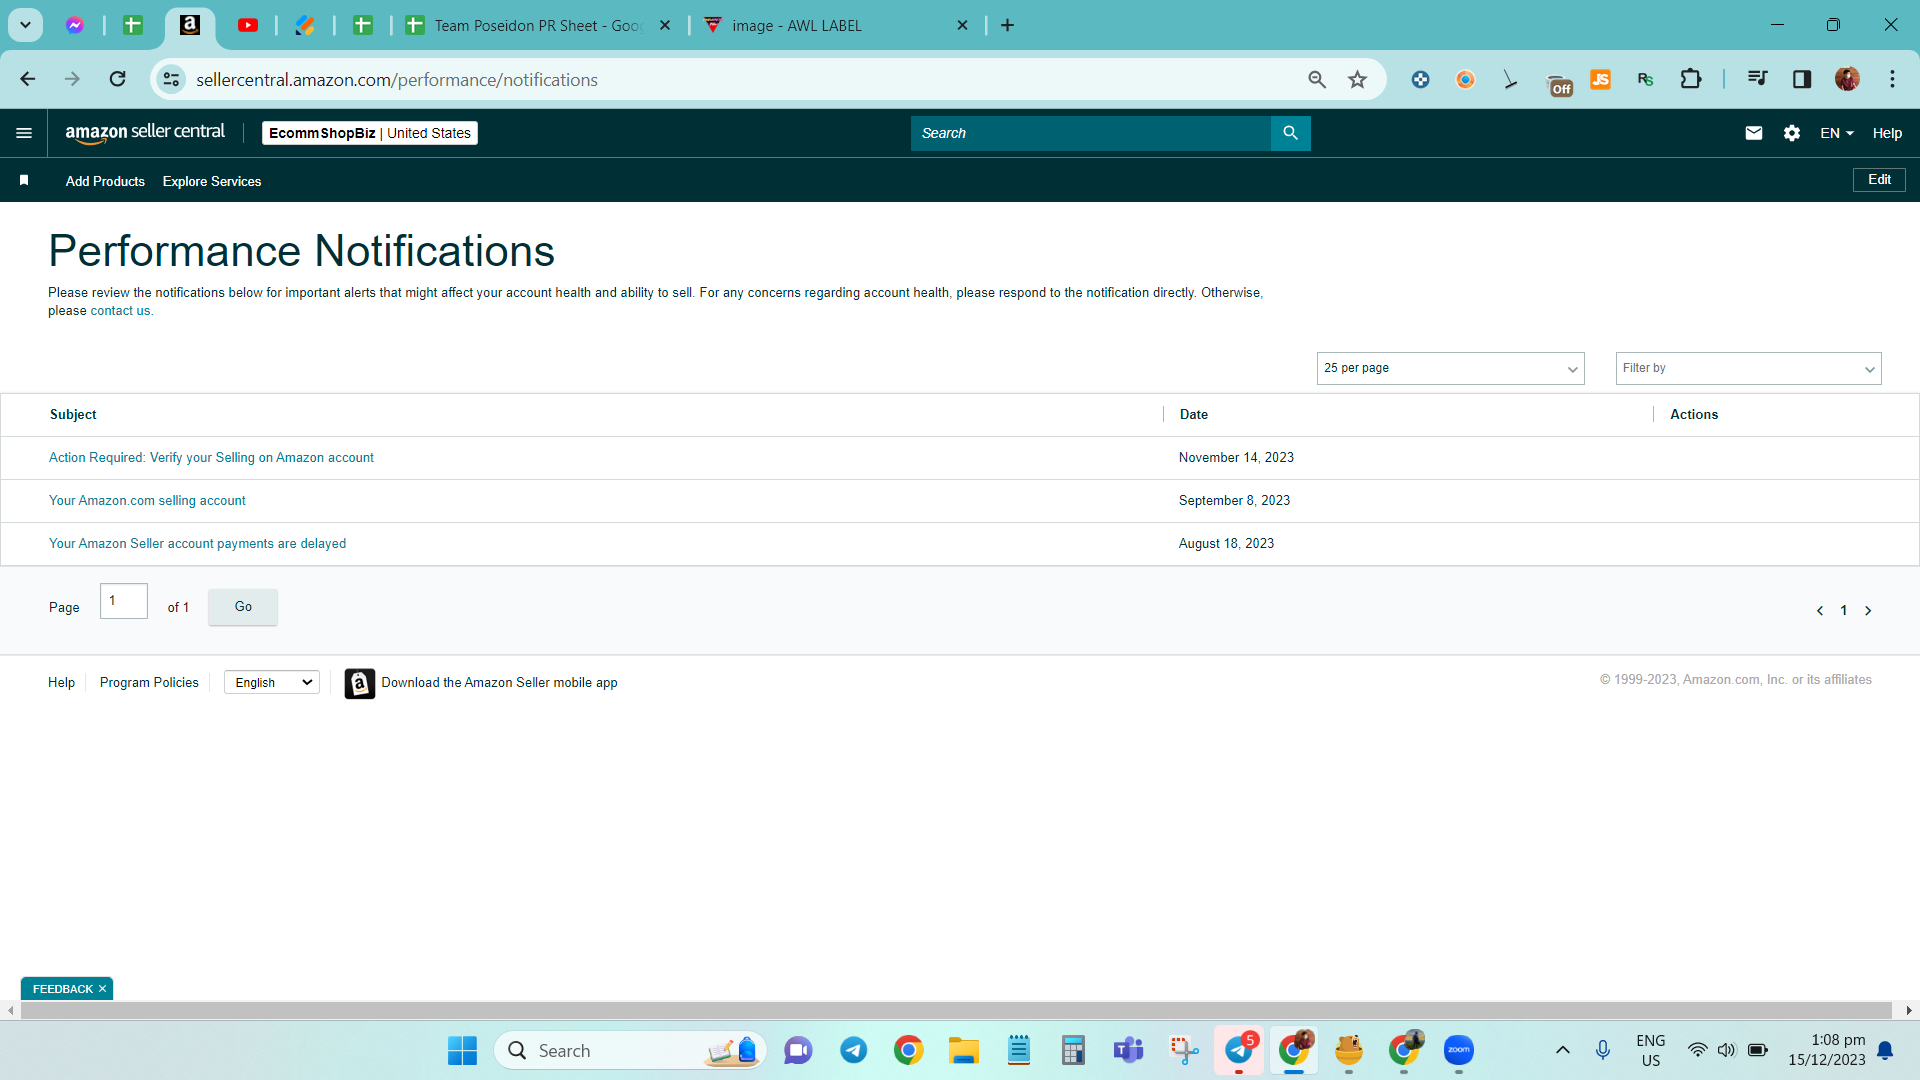View site information icon in address bar

click(x=171, y=79)
